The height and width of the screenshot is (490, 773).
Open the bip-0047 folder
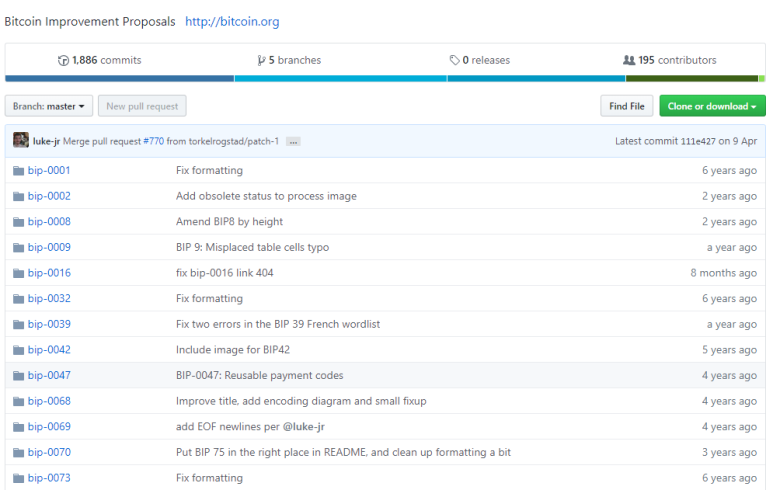(49, 376)
